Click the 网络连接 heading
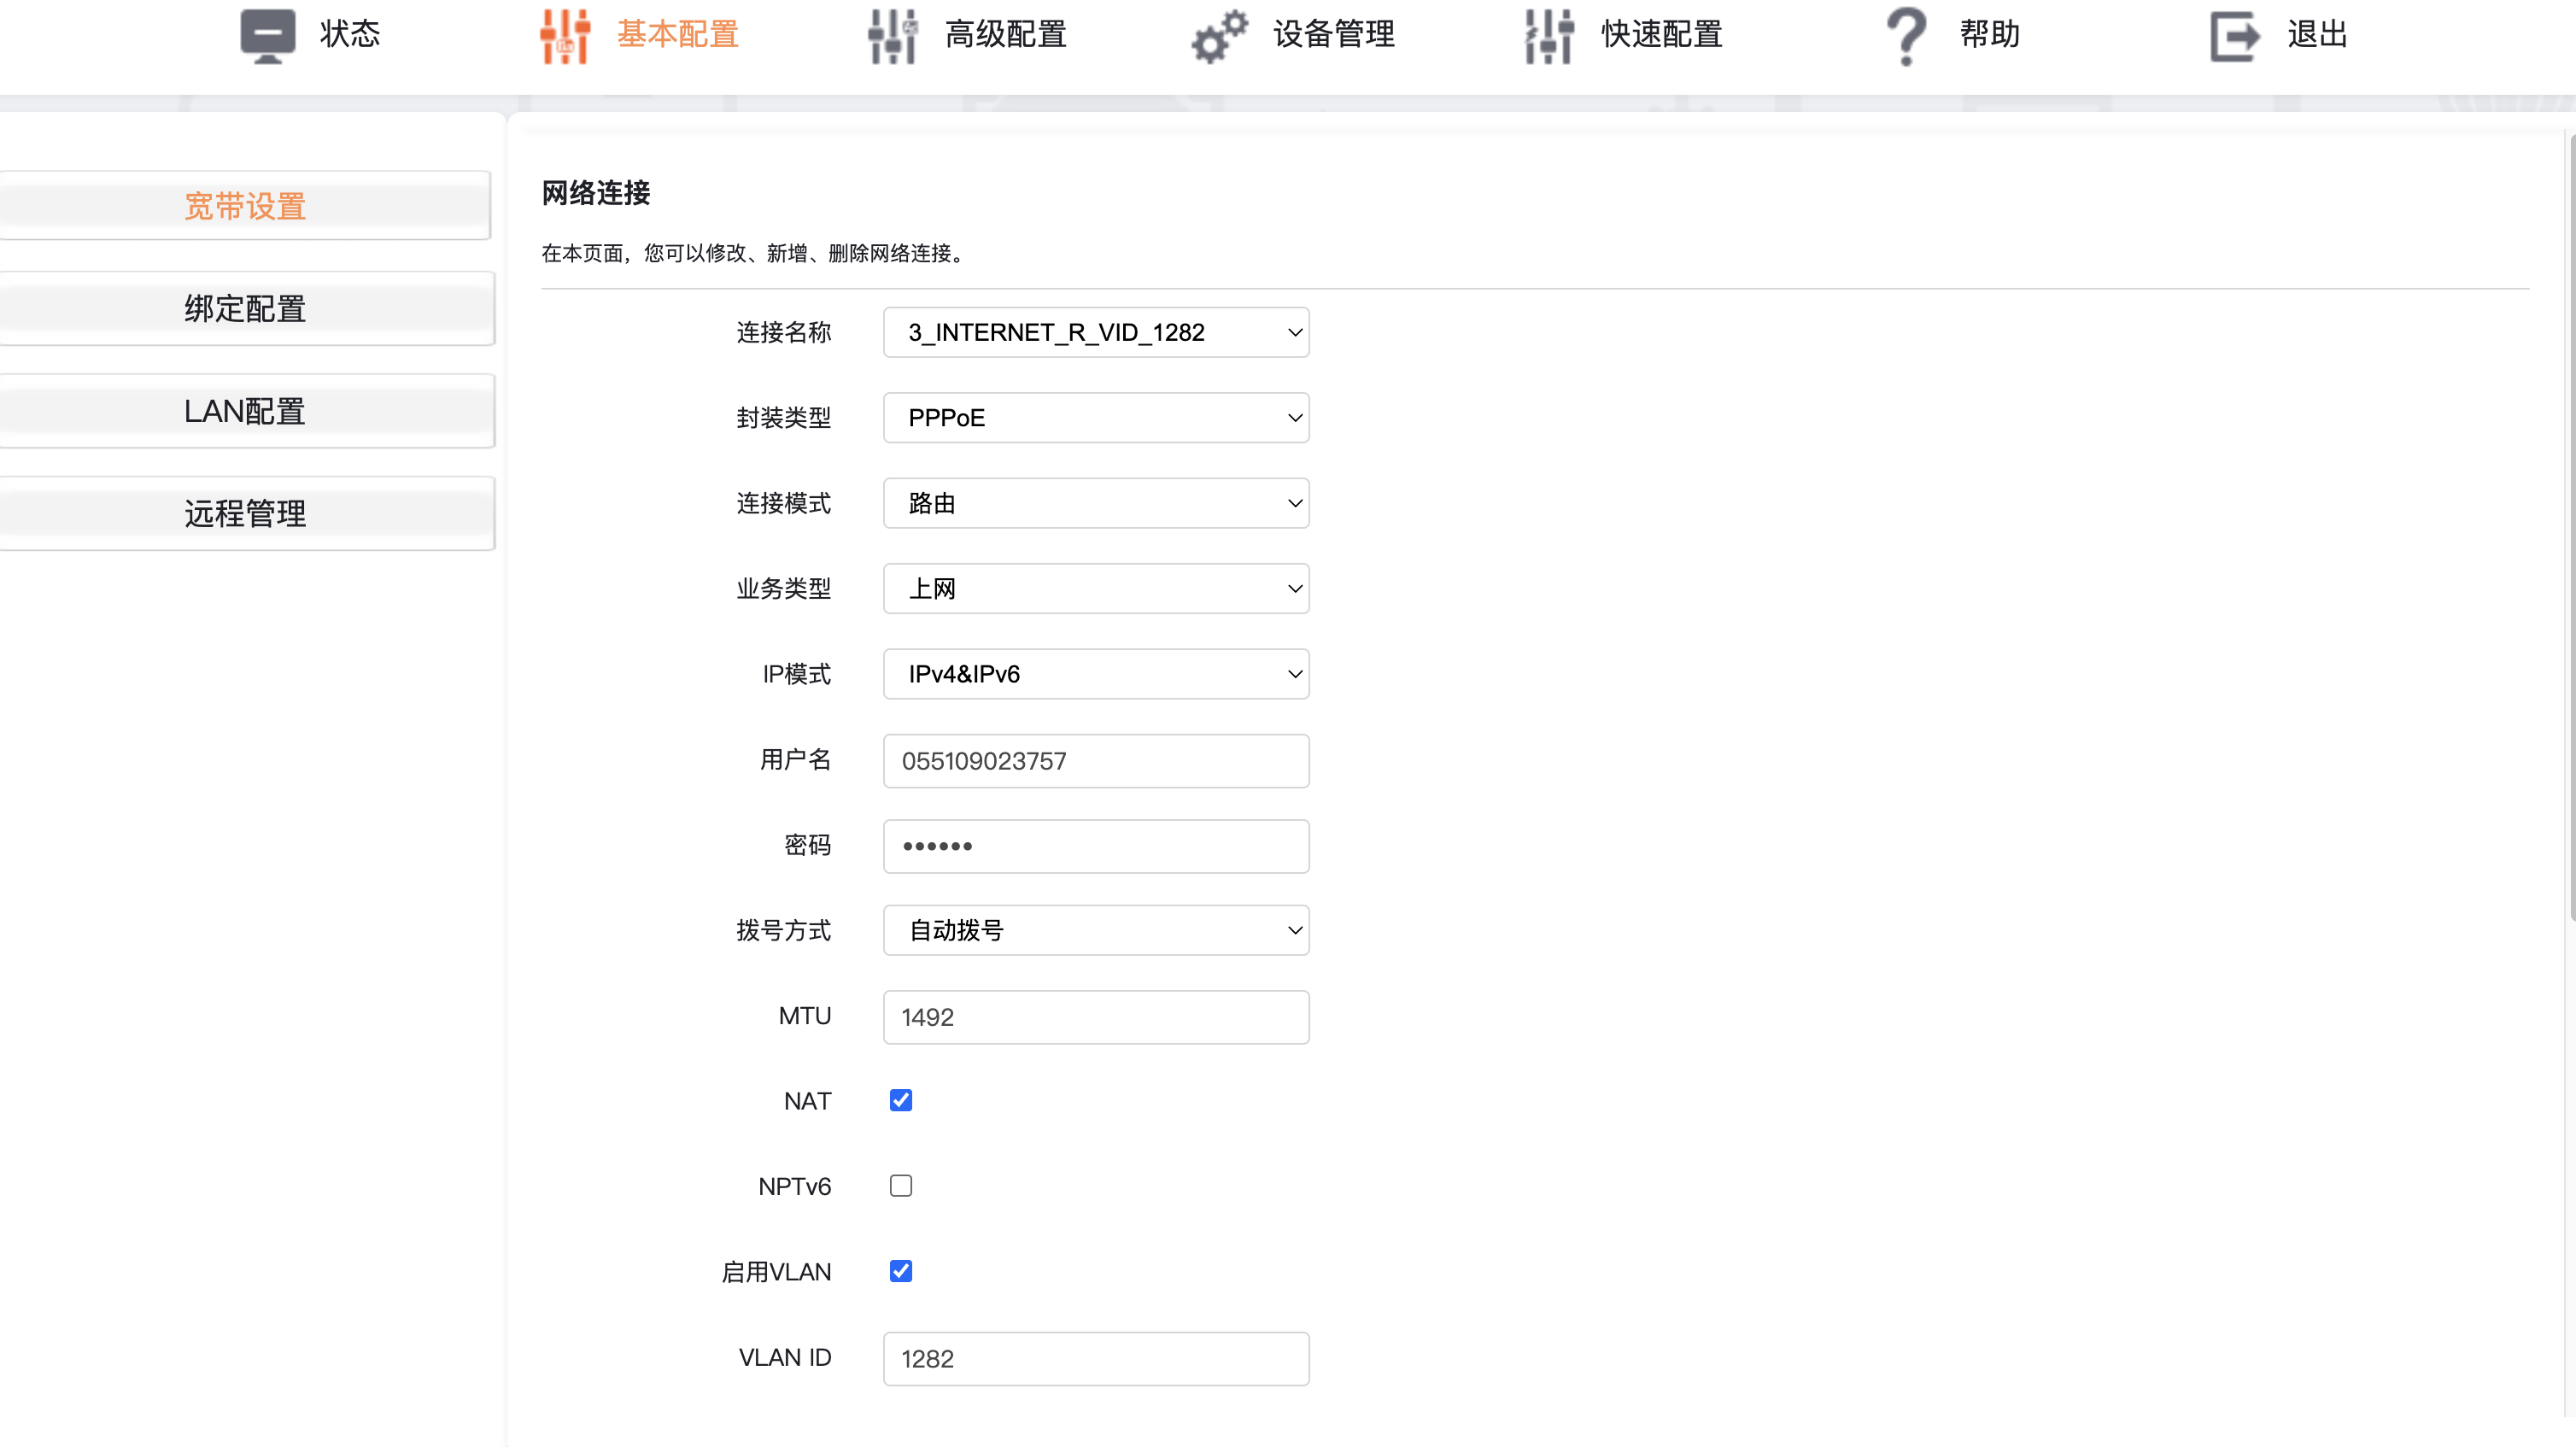 pos(596,193)
